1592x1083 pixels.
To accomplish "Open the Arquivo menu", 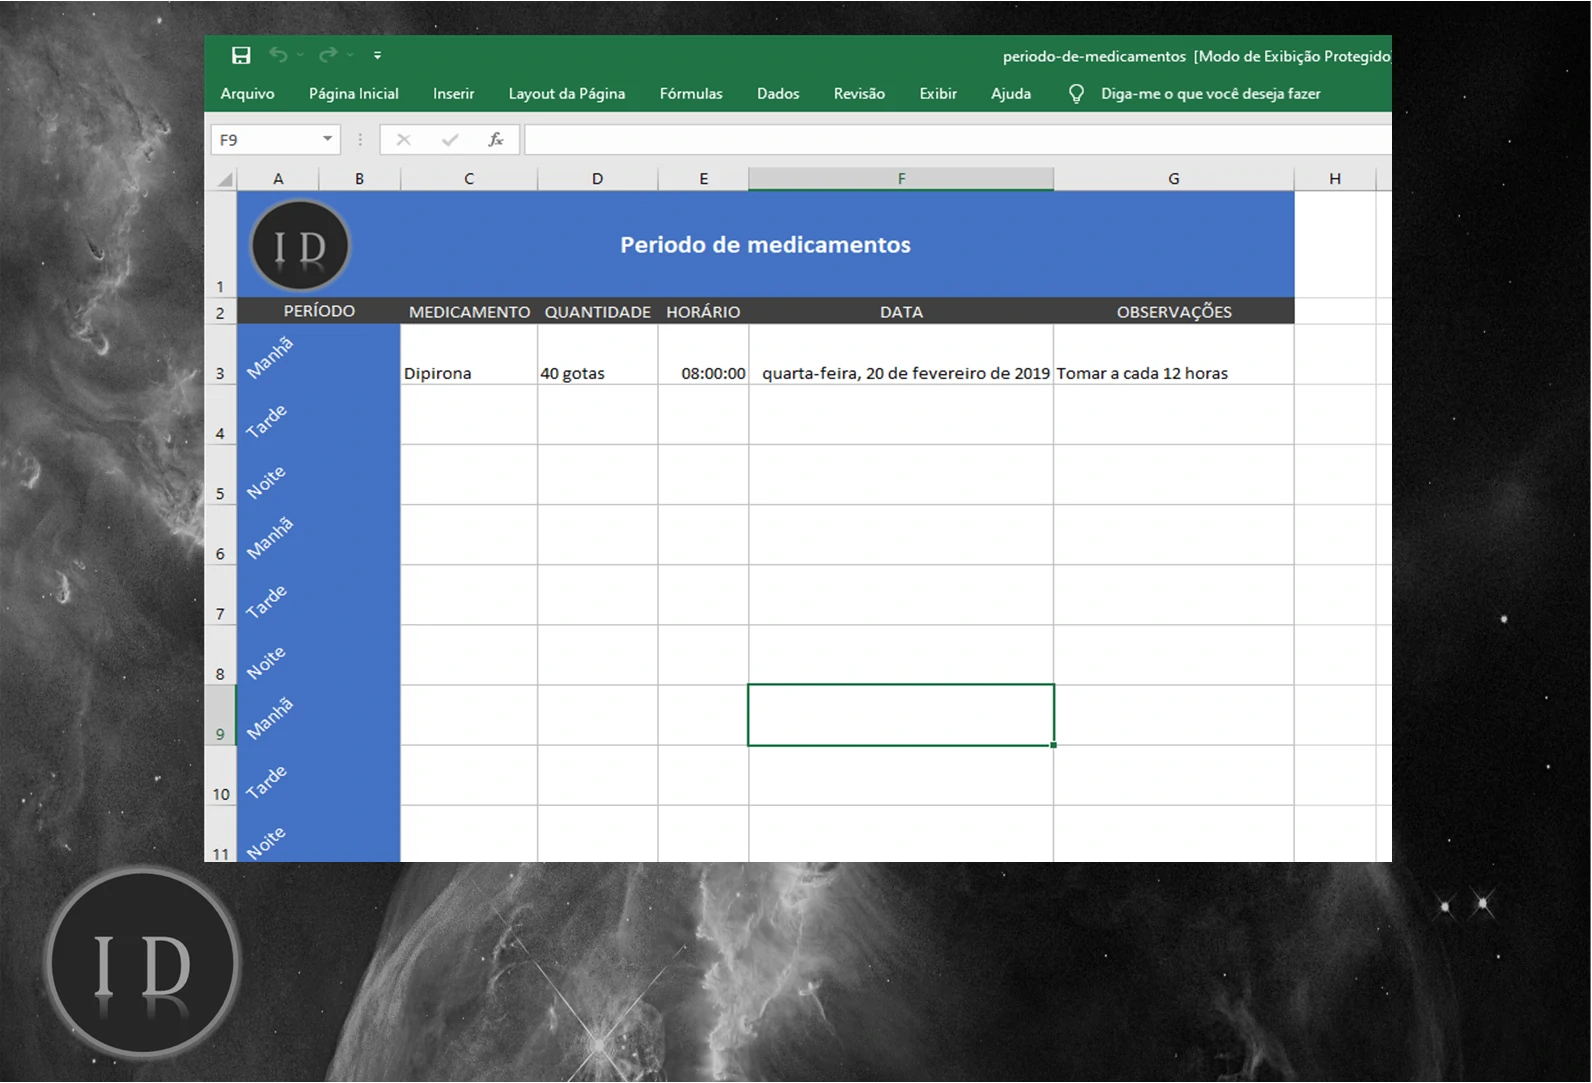I will (x=247, y=94).
